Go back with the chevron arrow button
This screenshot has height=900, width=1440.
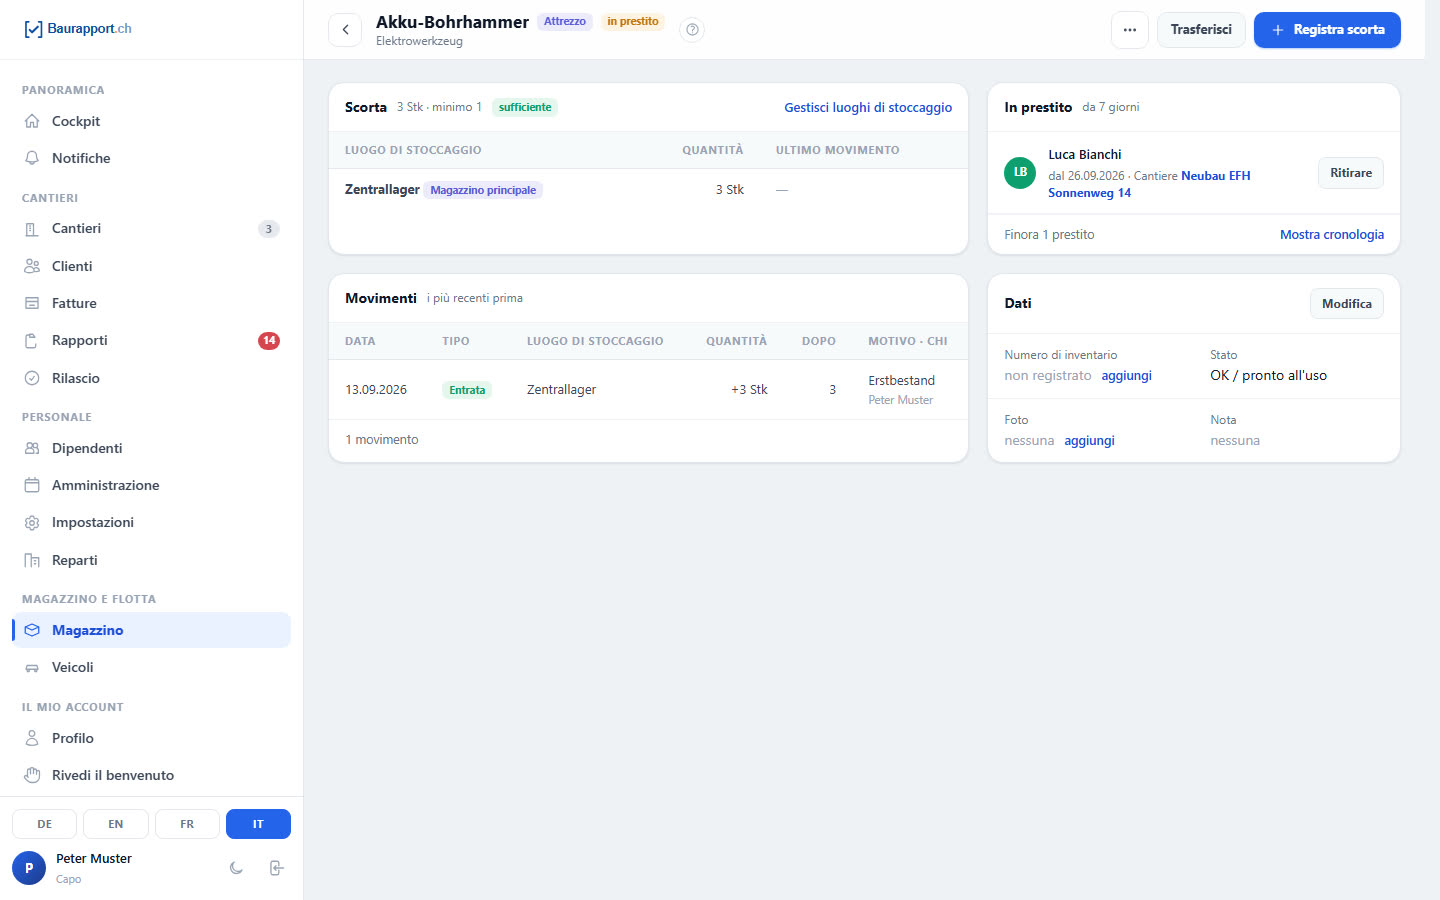click(345, 30)
